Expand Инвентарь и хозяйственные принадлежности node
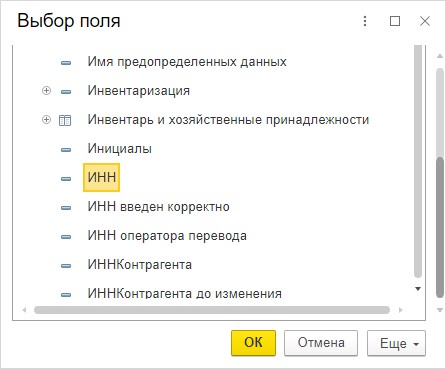446x369 pixels. point(46,119)
